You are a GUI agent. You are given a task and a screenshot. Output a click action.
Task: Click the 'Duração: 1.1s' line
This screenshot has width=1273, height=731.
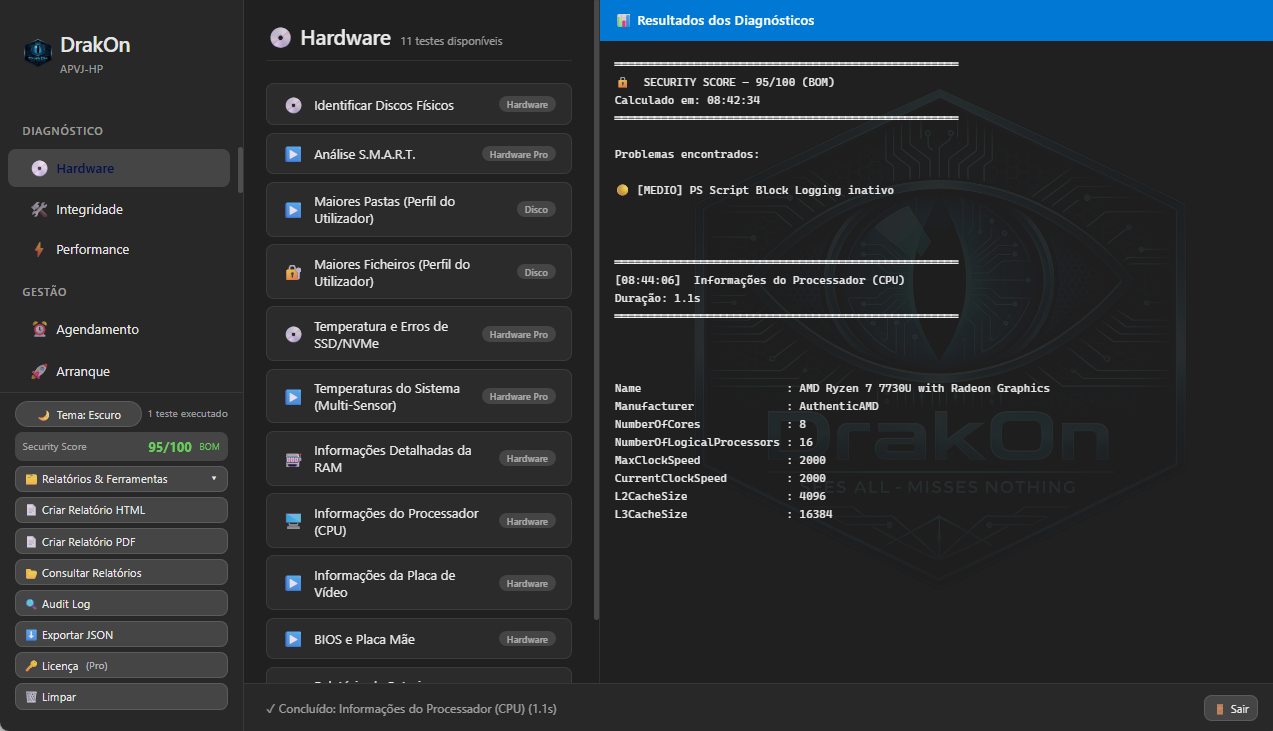[x=657, y=298]
